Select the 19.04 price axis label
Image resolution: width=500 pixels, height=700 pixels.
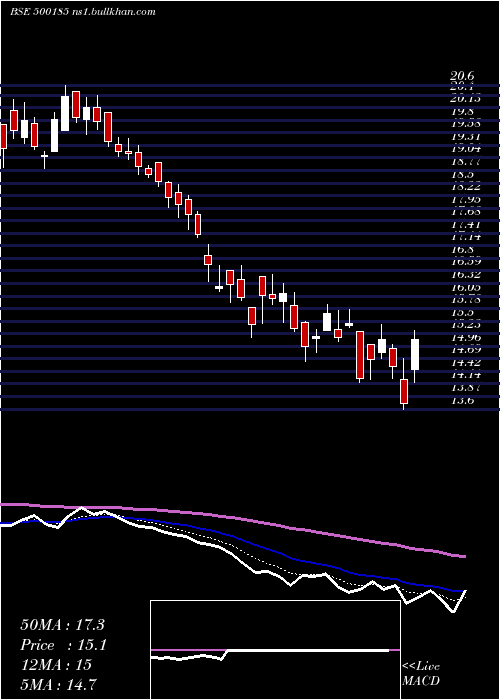(x=467, y=150)
